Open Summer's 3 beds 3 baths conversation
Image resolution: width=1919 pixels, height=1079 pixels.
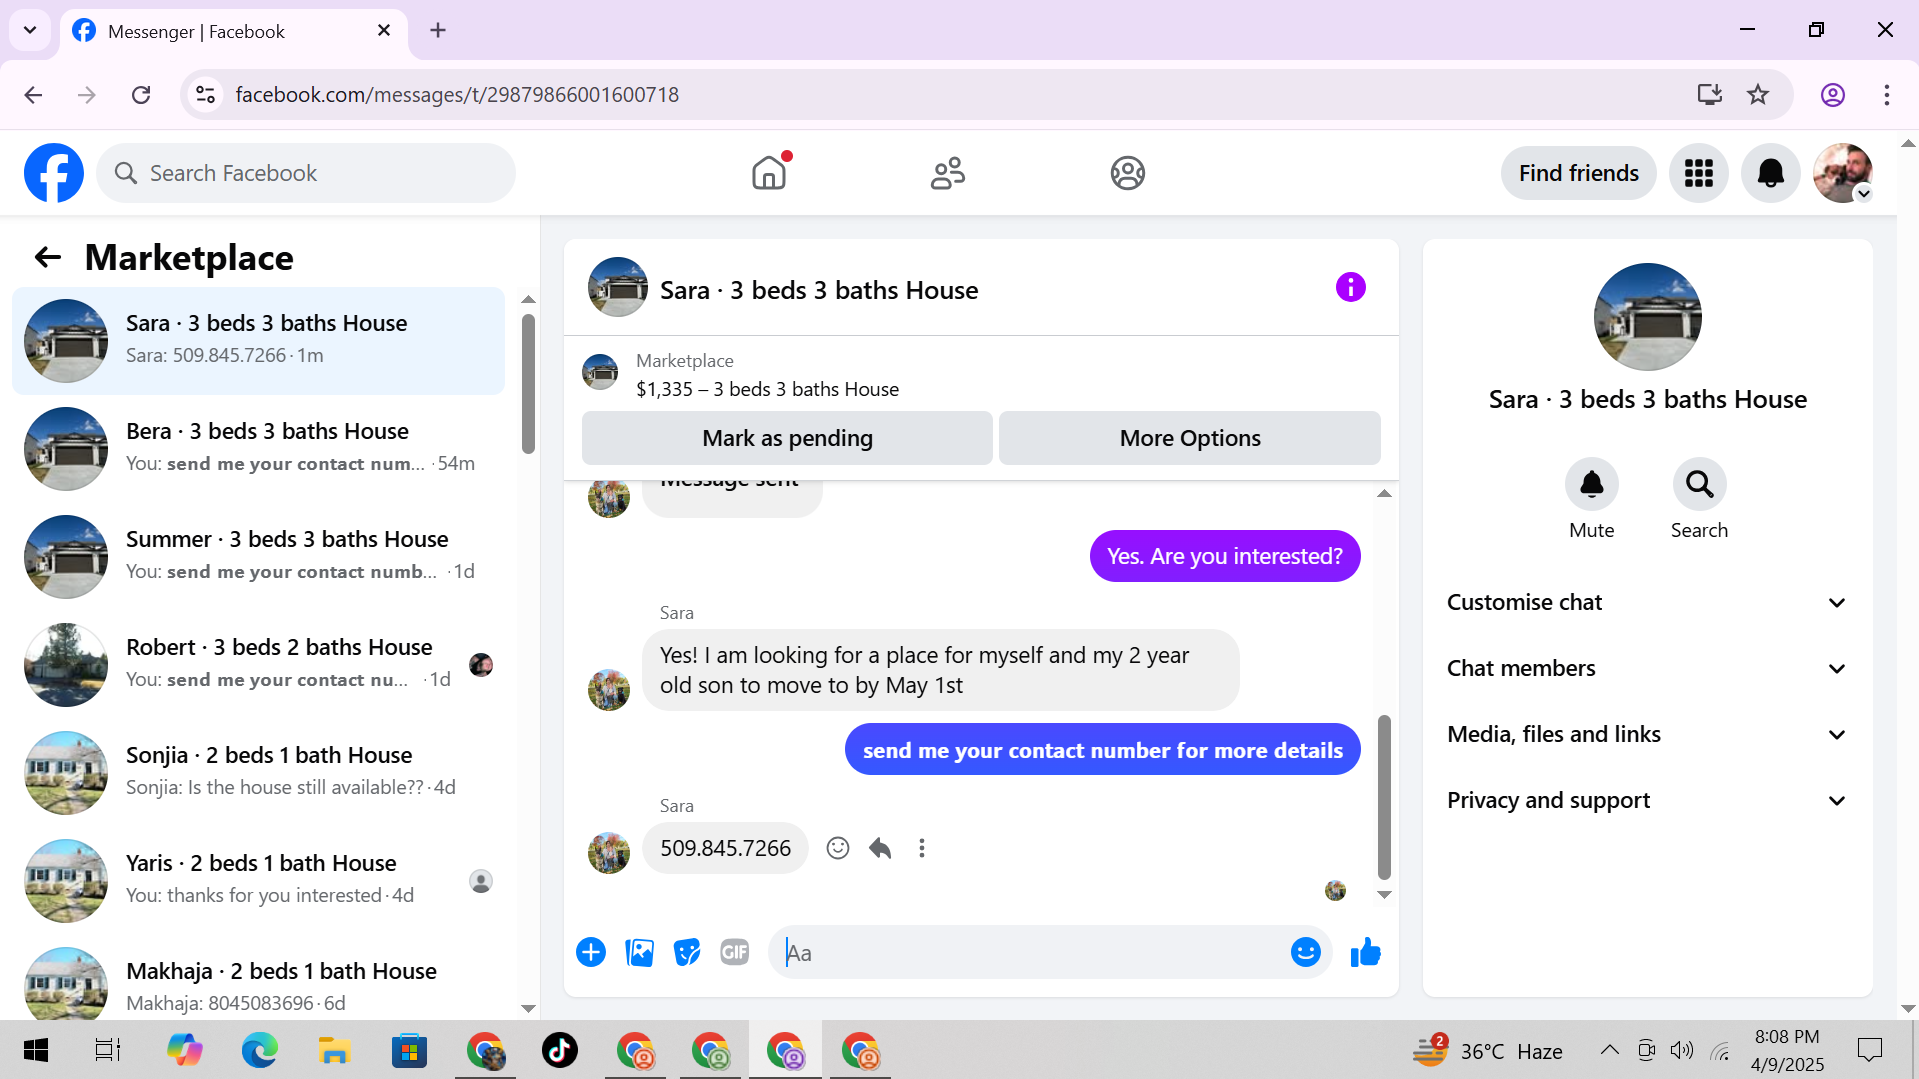(258, 557)
